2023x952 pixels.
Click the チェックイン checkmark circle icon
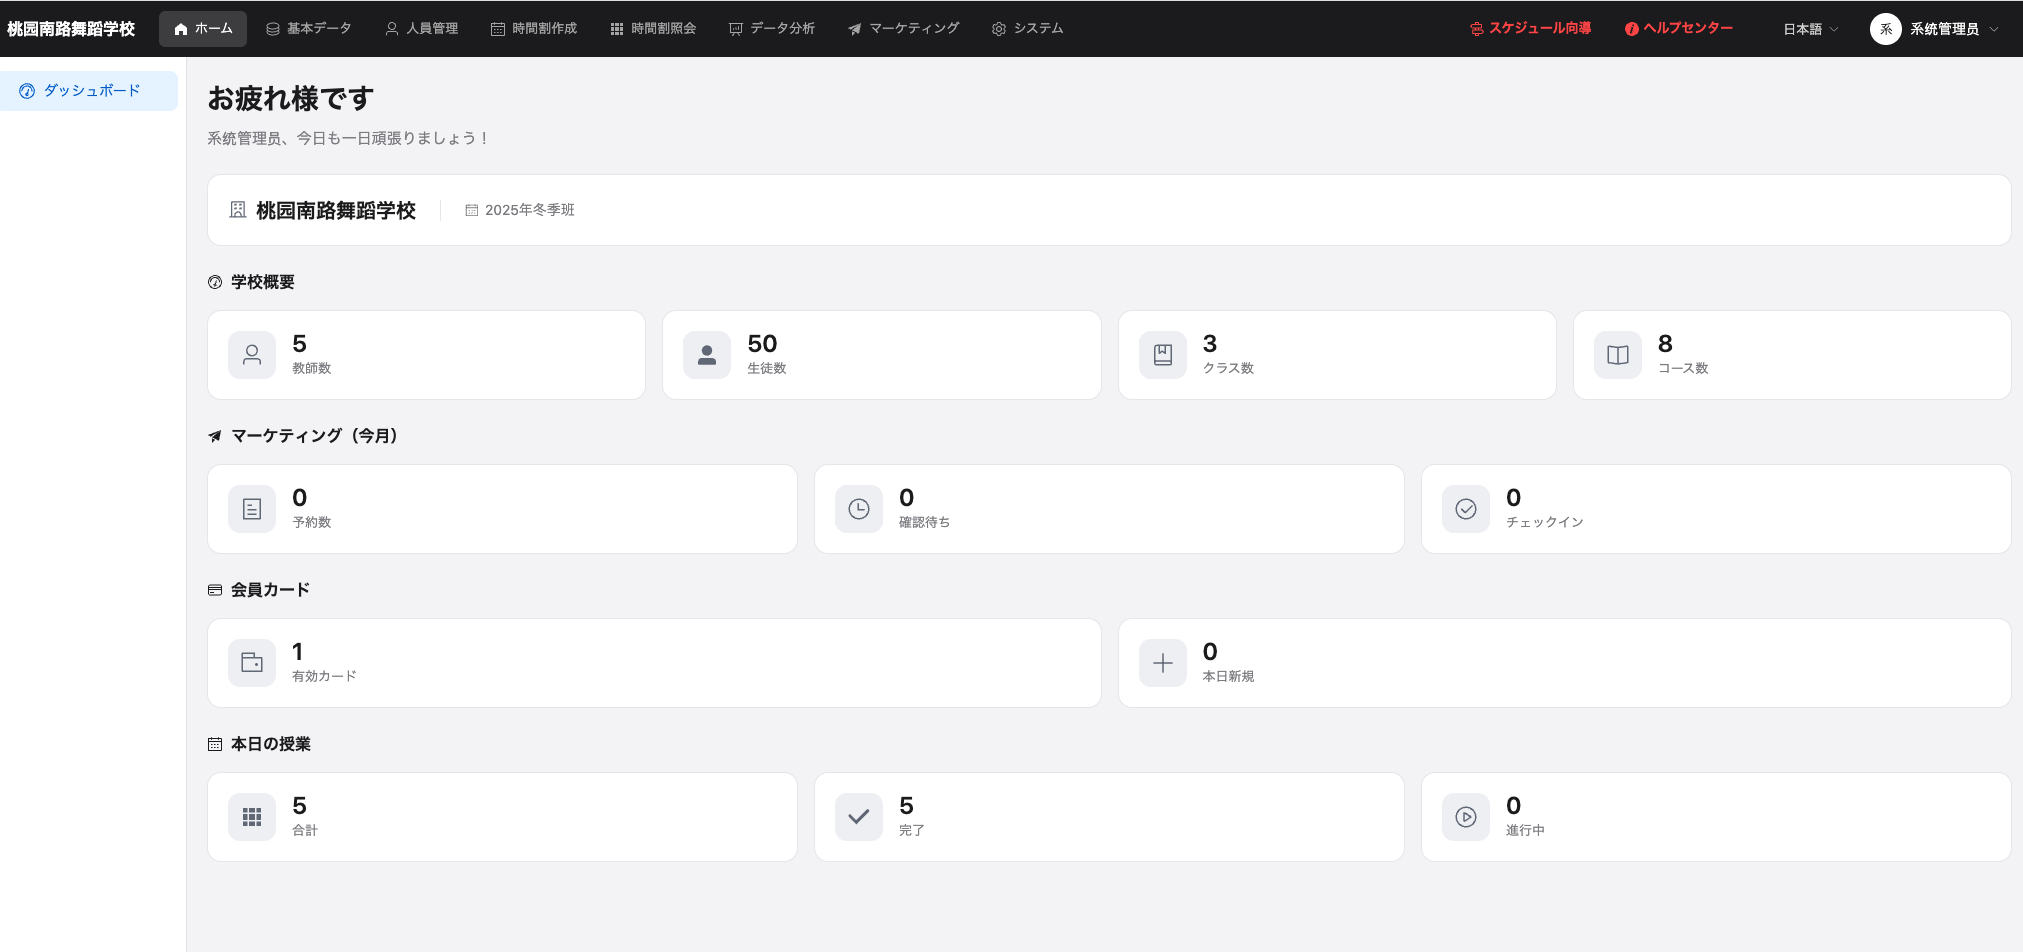pos(1465,509)
